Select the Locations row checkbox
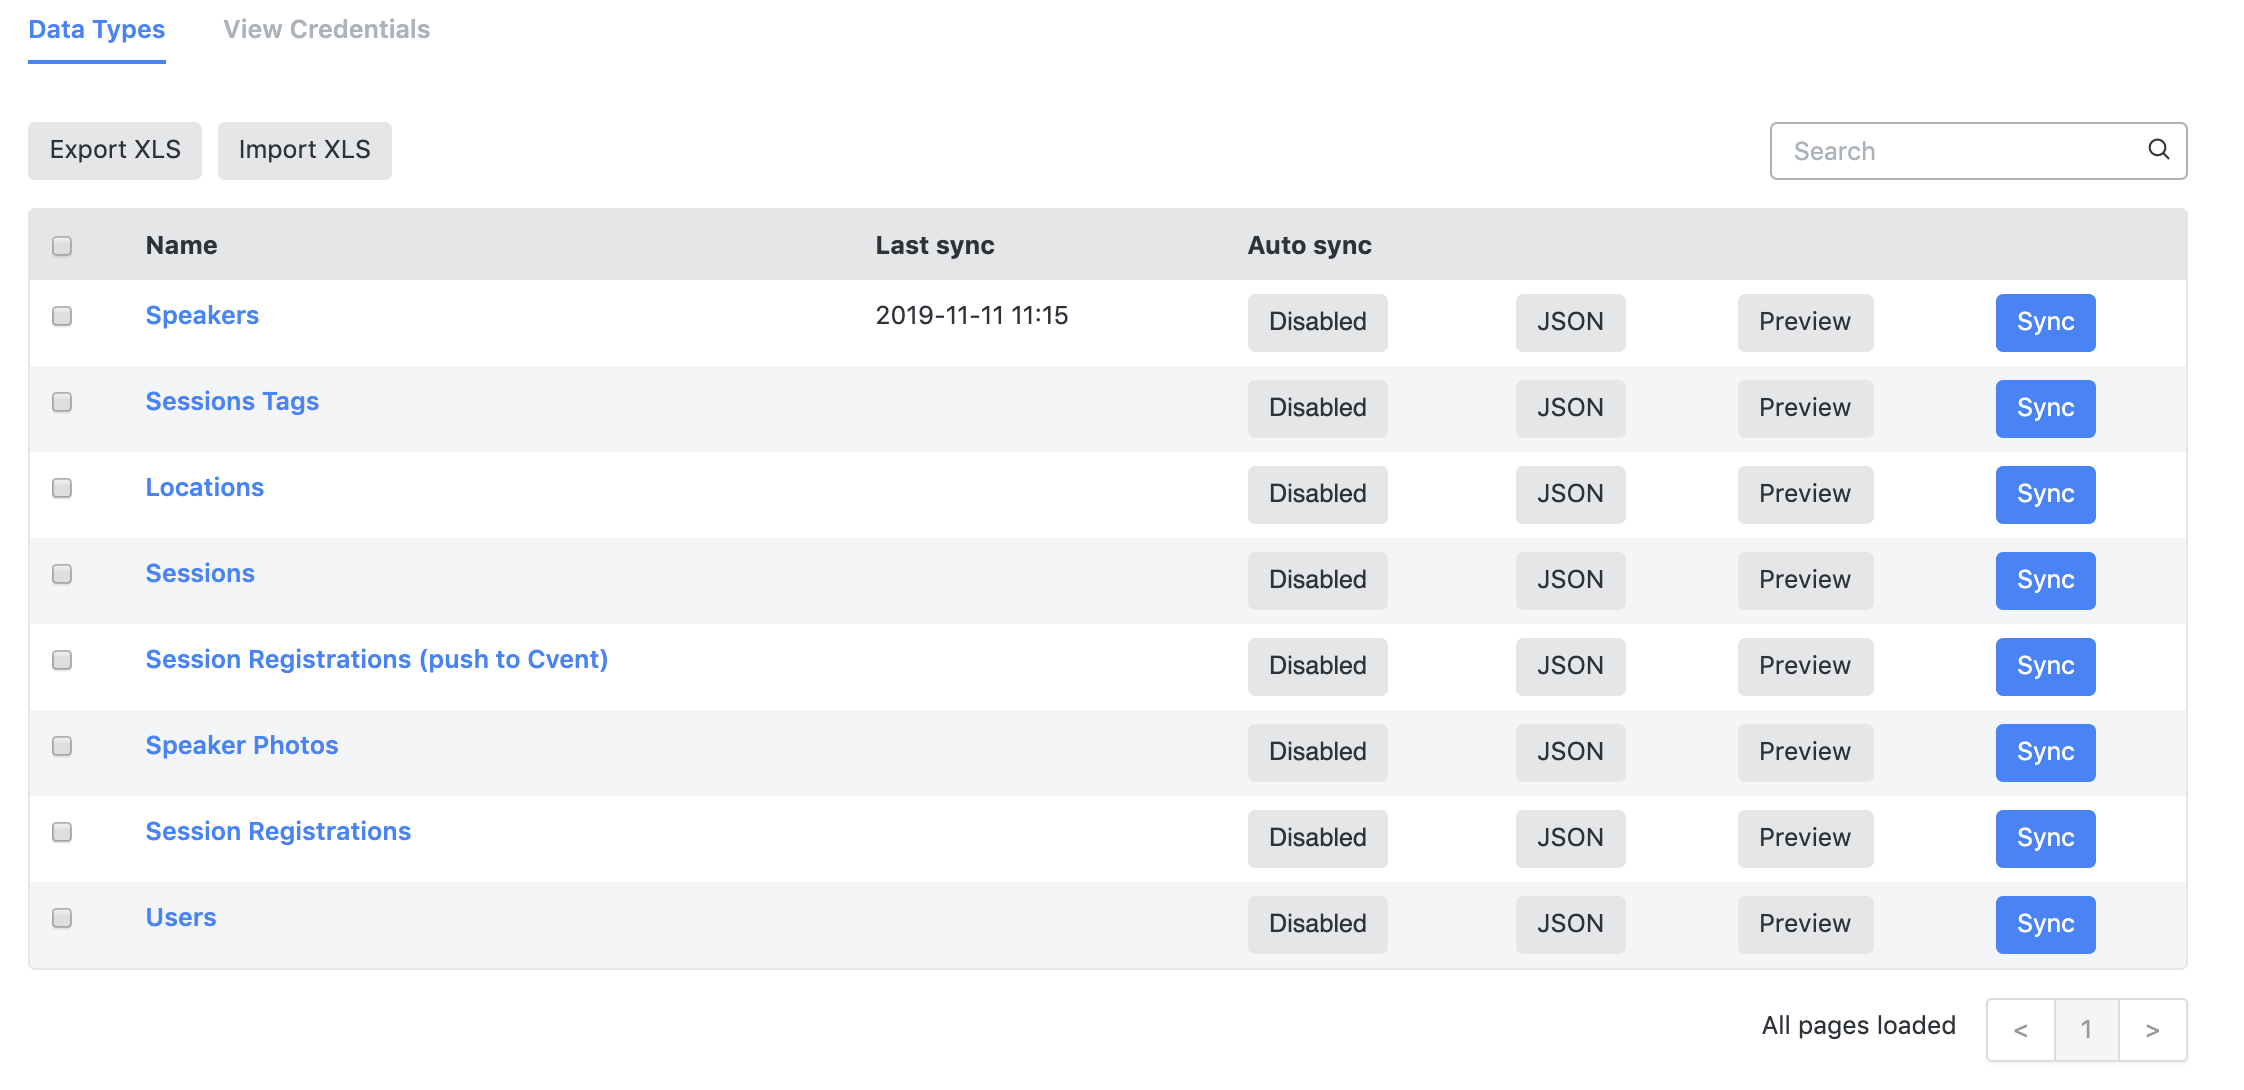 pyautogui.click(x=62, y=488)
